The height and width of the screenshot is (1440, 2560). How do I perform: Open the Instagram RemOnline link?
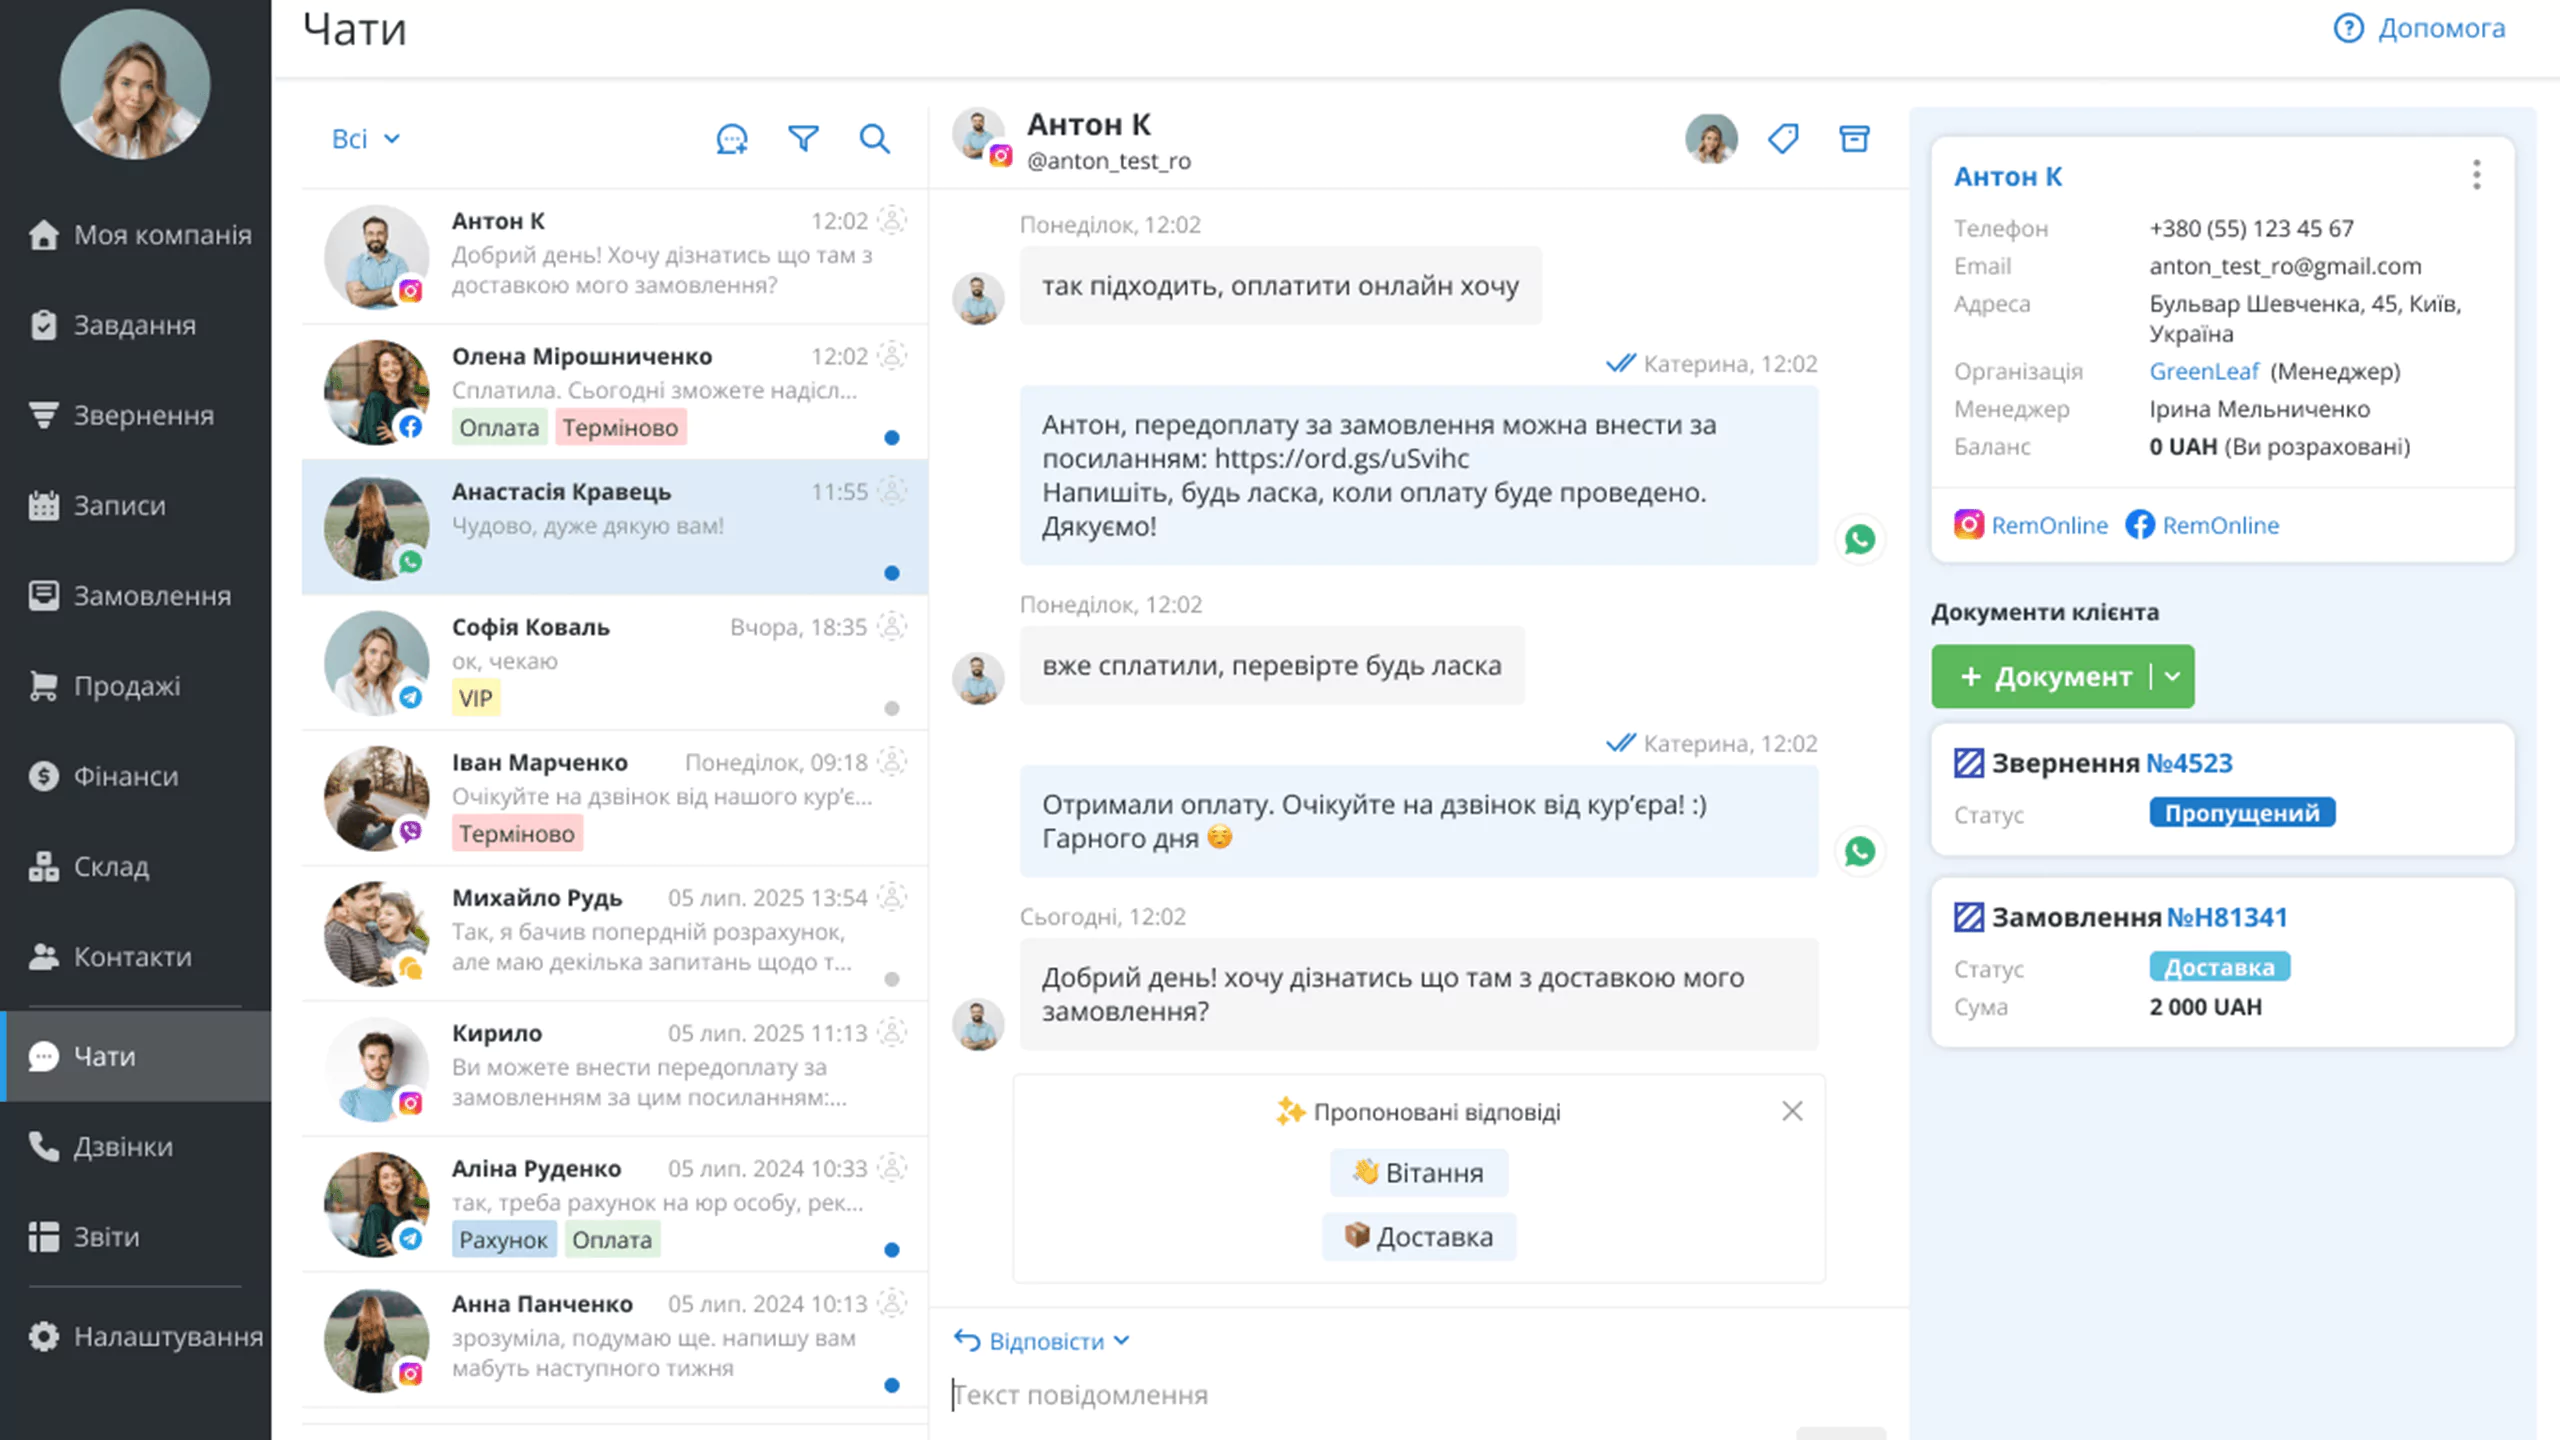tap(2030, 525)
